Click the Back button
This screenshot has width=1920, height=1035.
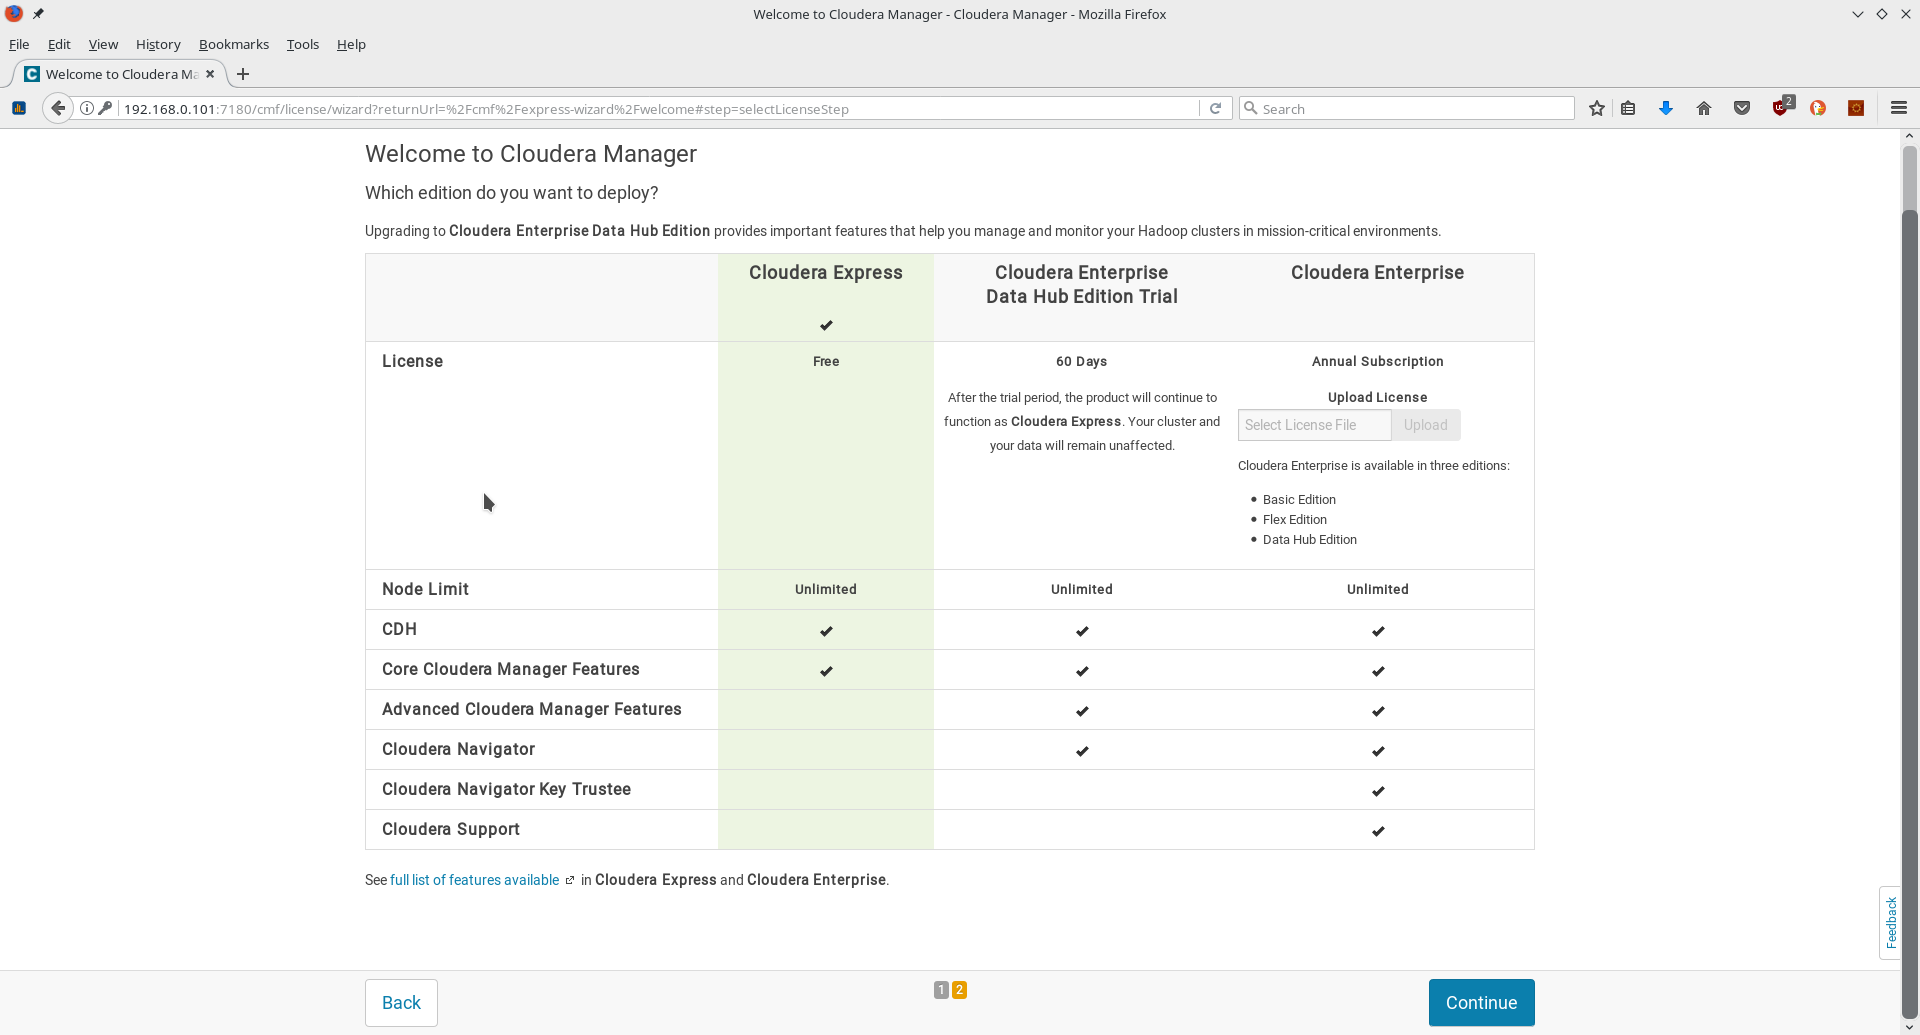coord(401,1002)
